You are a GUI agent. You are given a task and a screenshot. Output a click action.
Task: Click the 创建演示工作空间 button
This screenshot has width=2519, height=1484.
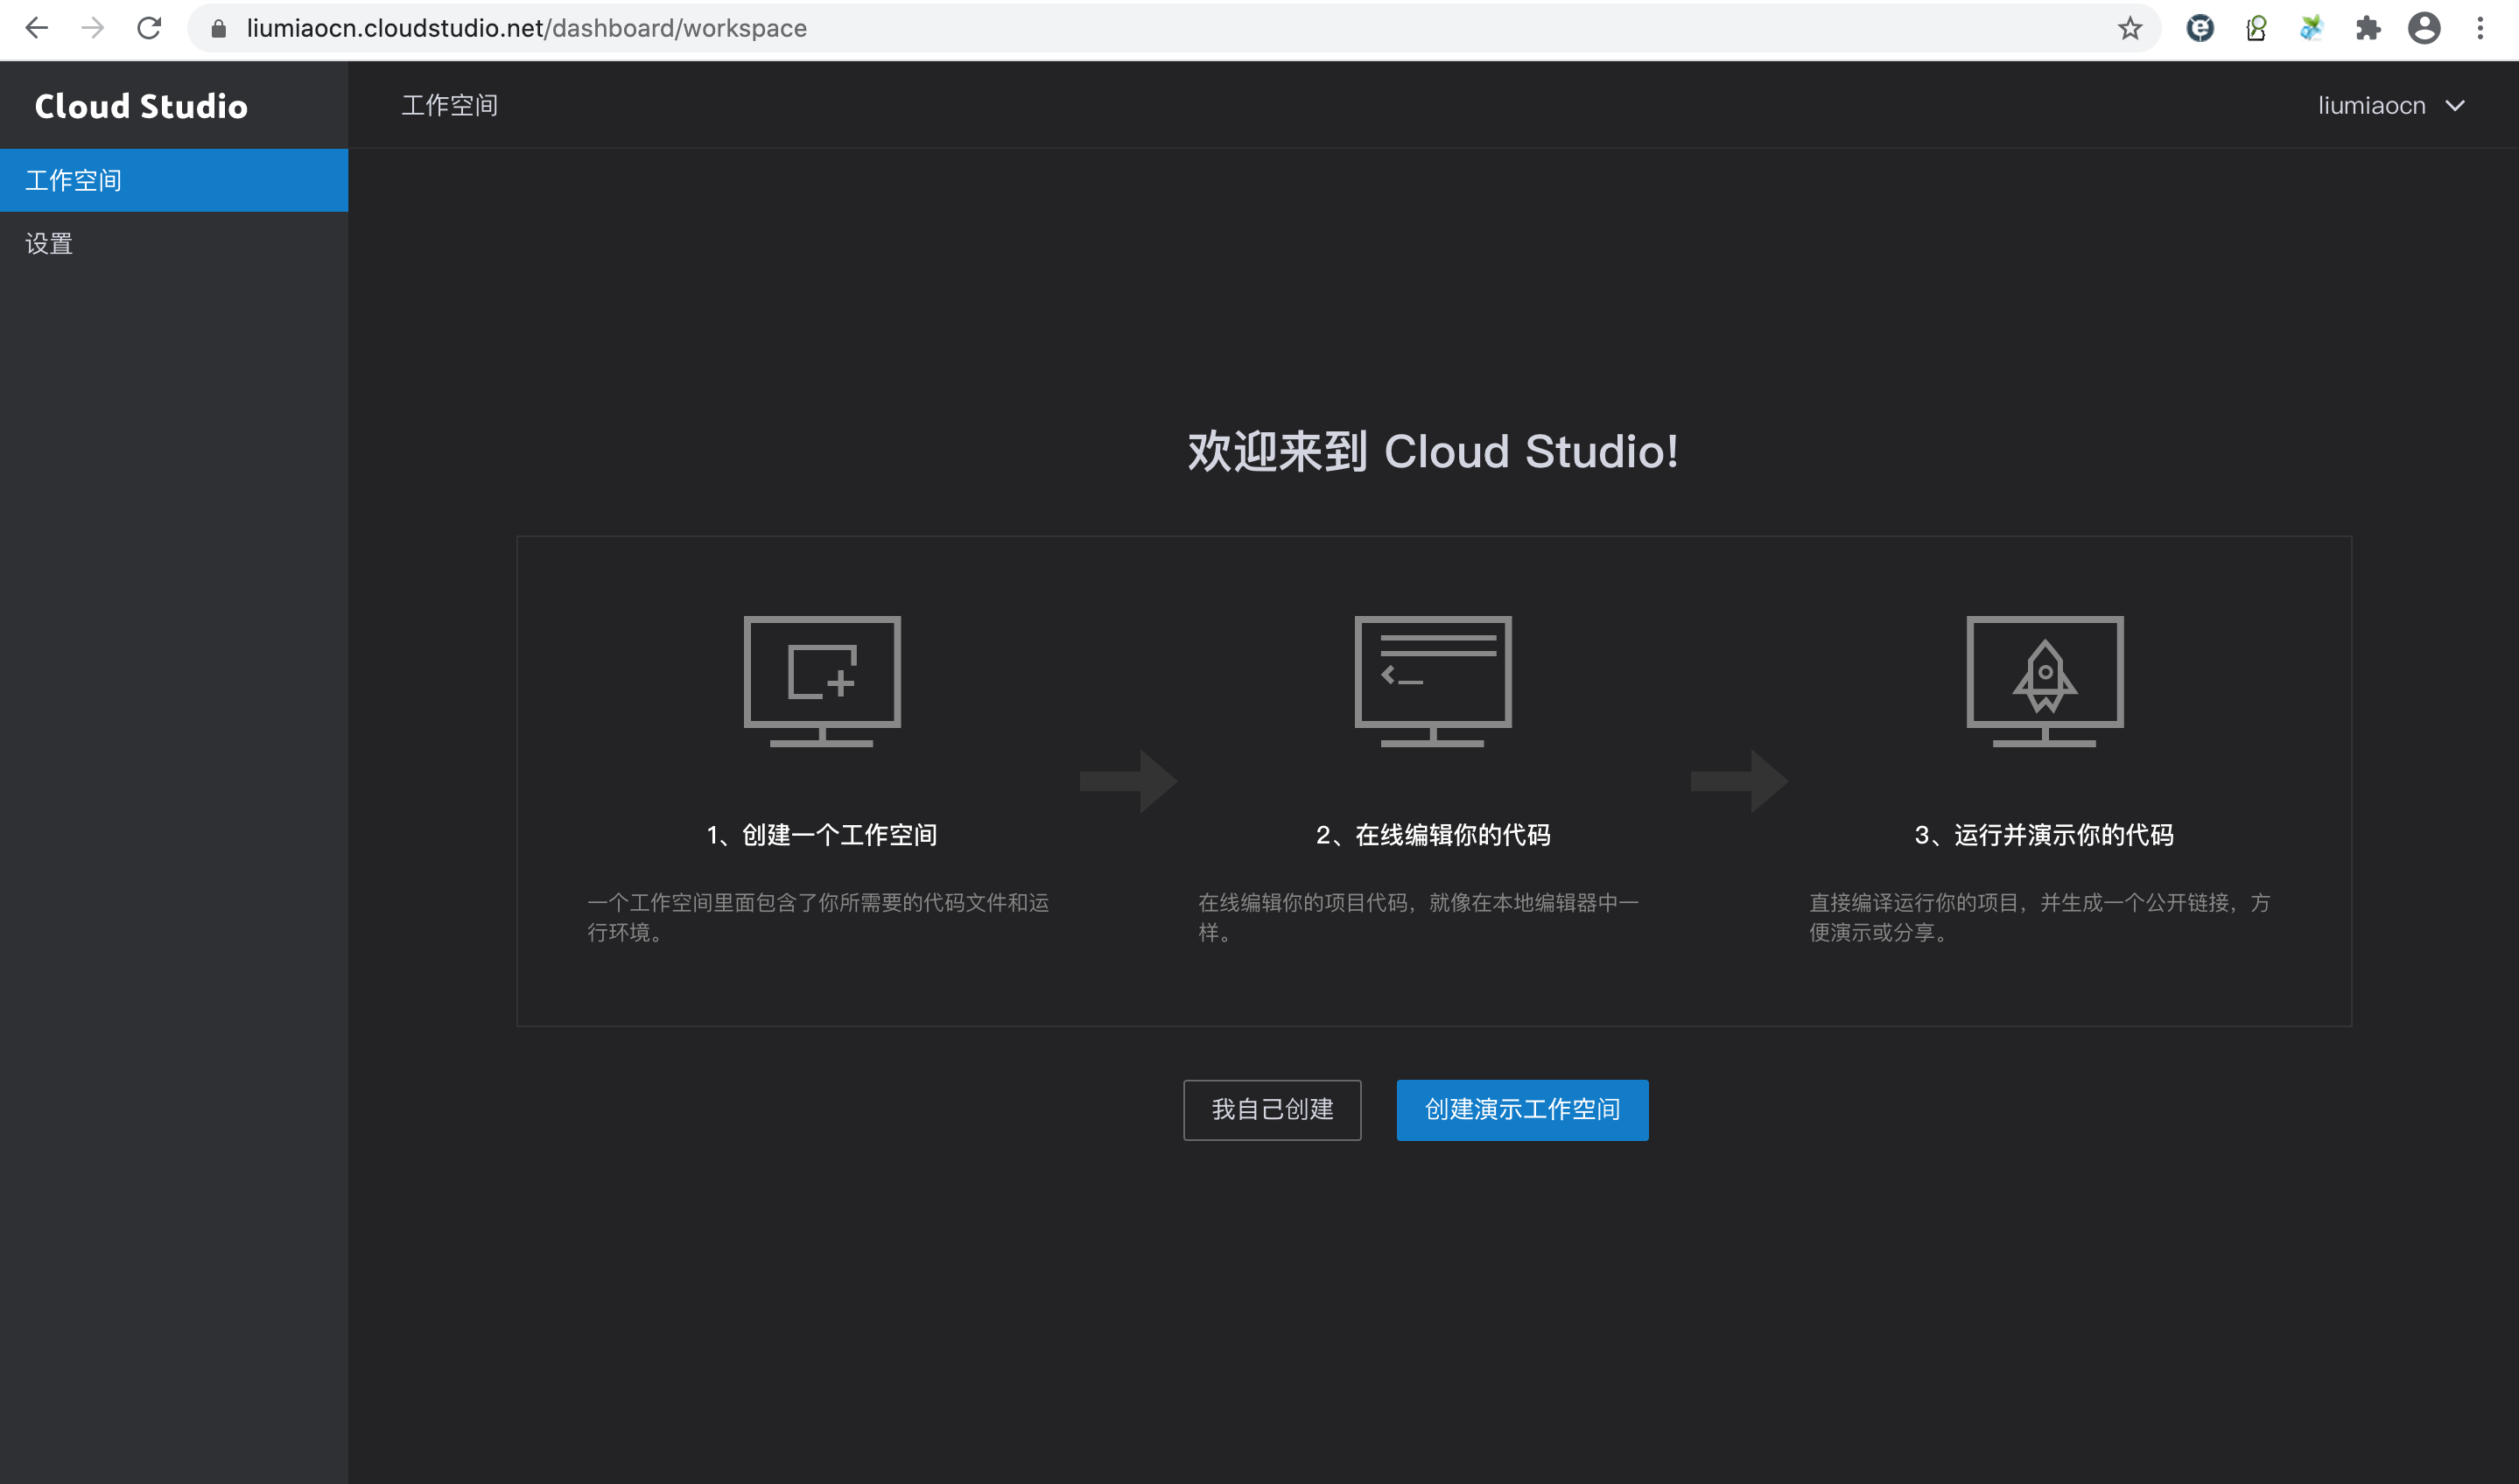[x=1522, y=1109]
